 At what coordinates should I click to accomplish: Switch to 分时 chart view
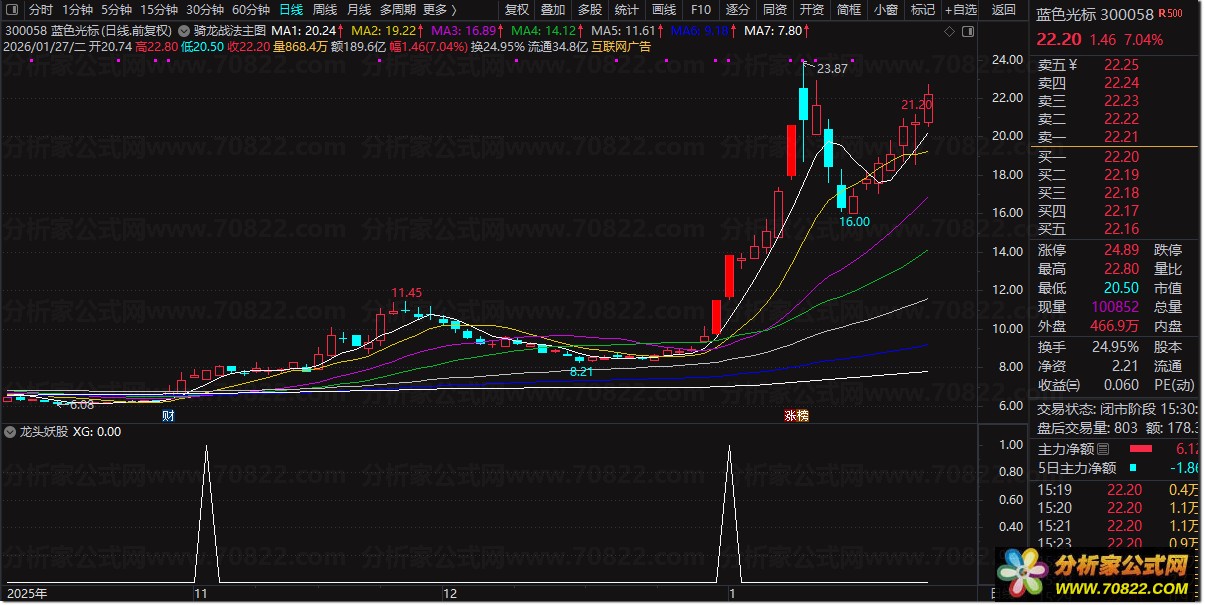pos(41,9)
